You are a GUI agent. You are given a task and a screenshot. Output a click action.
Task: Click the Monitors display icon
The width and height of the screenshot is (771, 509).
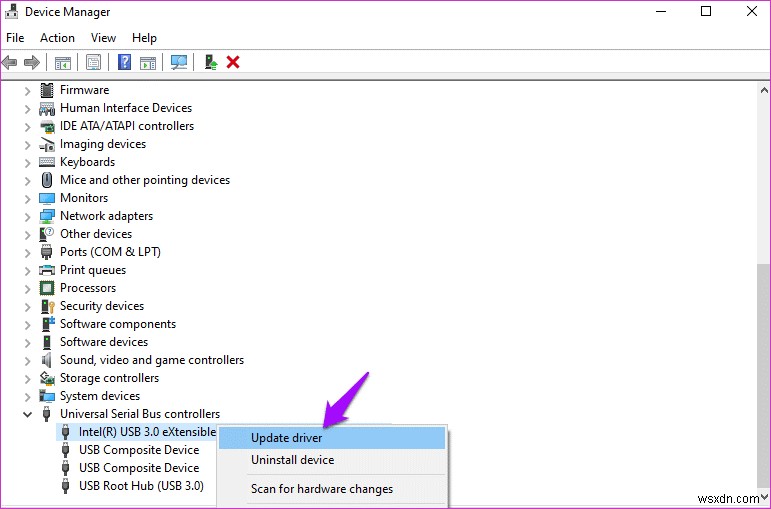47,198
